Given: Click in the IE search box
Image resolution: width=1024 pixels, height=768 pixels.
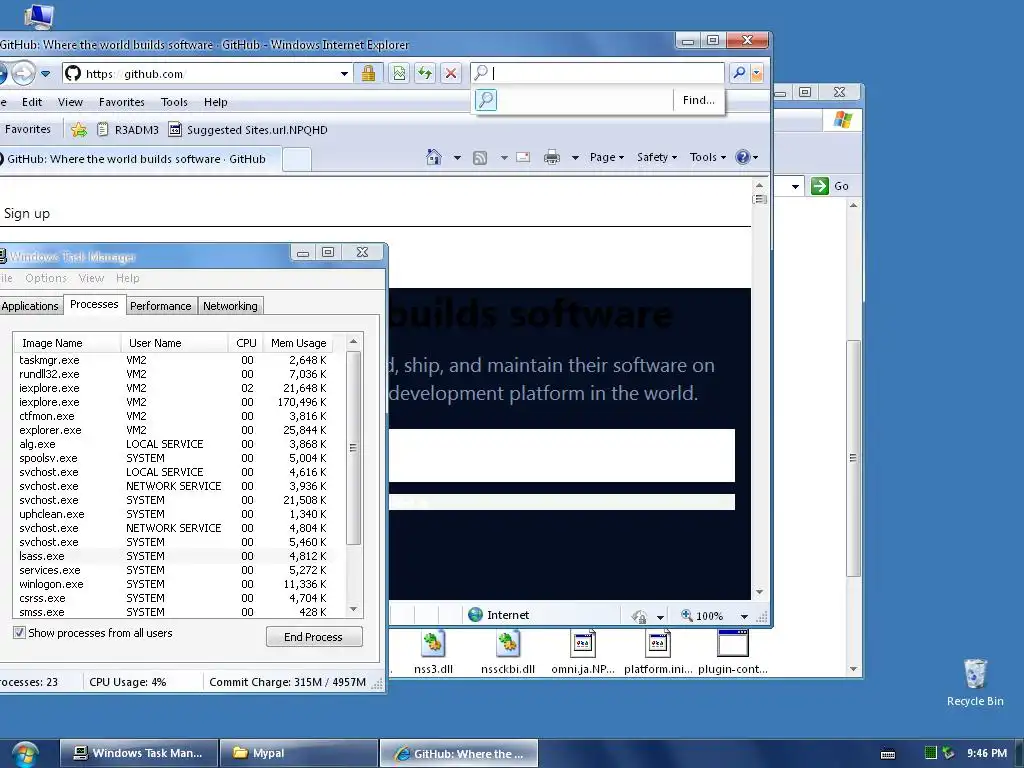Looking at the screenshot, I should pyautogui.click(x=607, y=73).
